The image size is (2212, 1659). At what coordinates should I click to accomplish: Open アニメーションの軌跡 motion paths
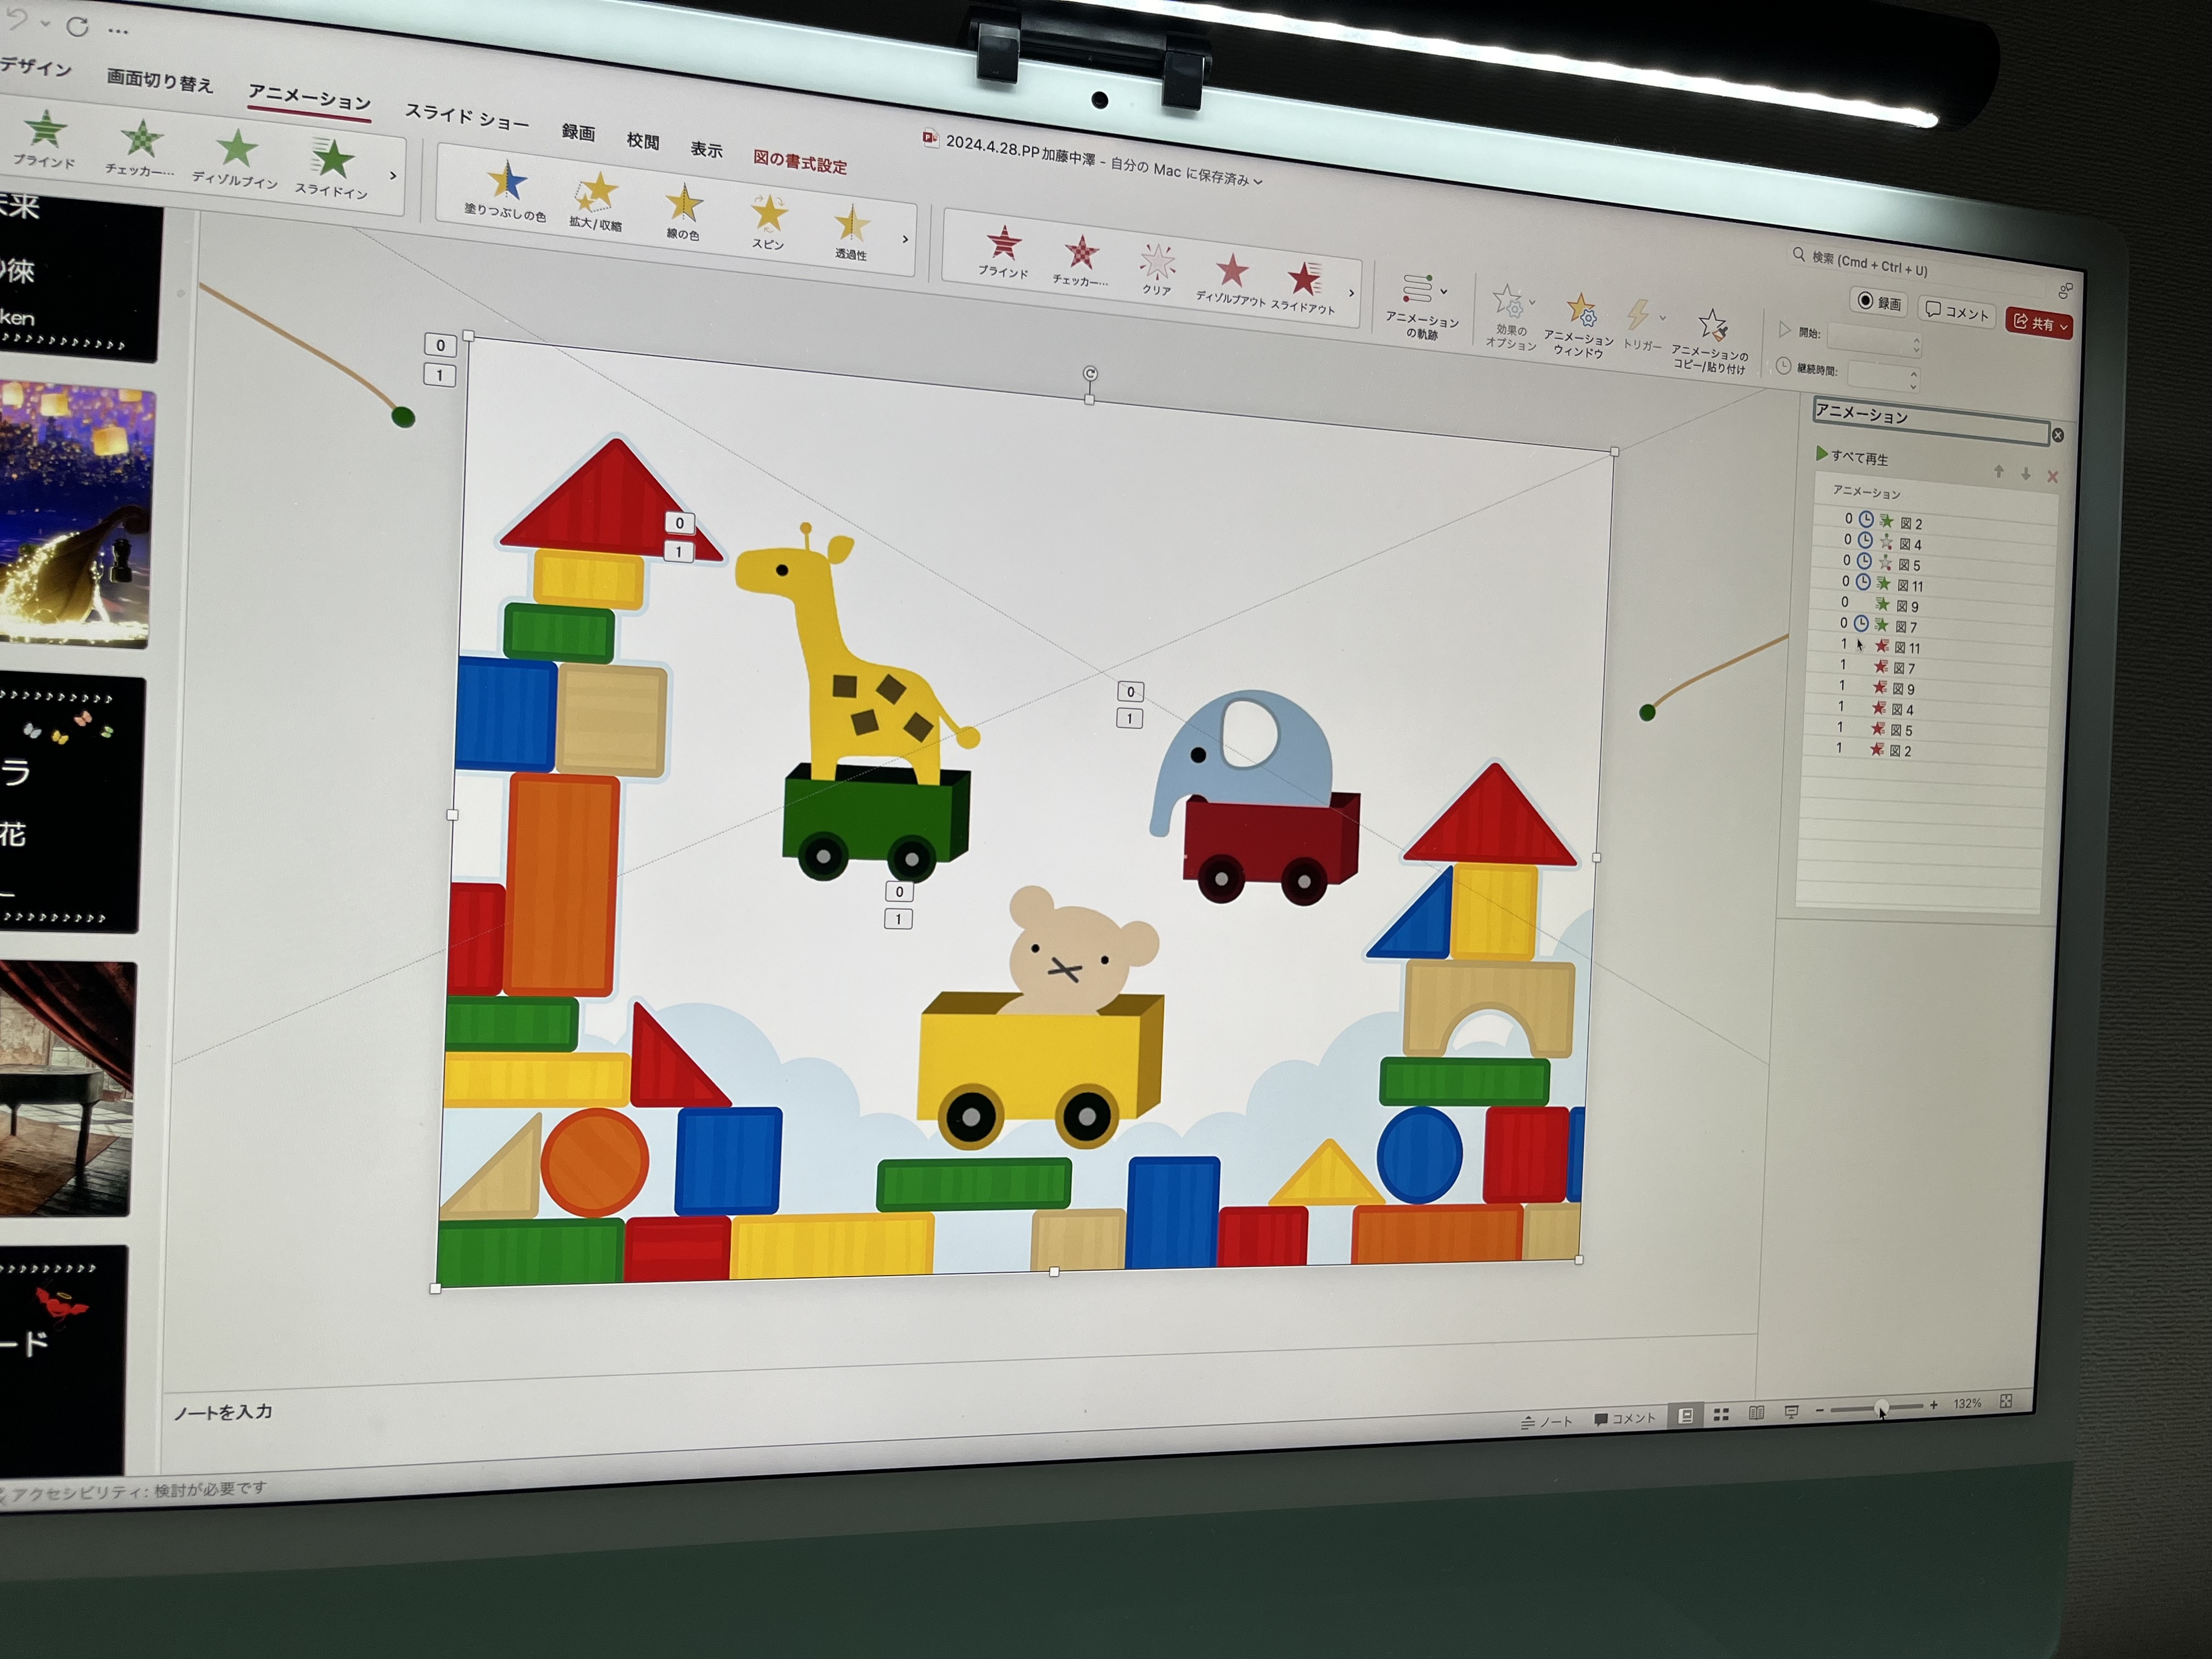(1422, 306)
